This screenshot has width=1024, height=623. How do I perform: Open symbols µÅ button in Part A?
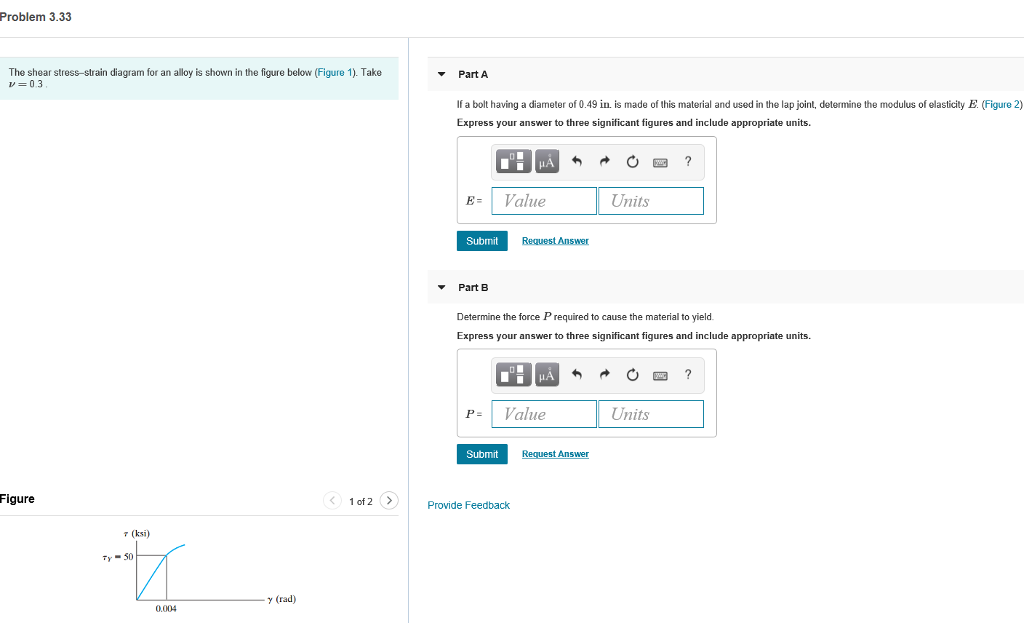[x=547, y=161]
